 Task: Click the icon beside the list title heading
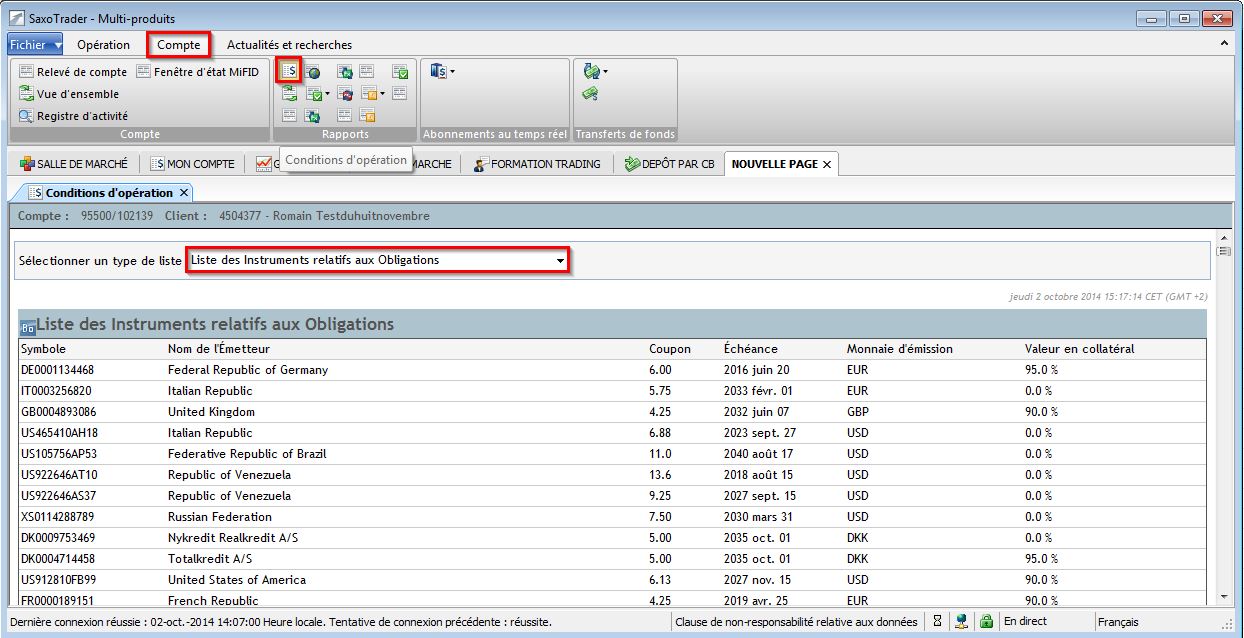click(28, 326)
